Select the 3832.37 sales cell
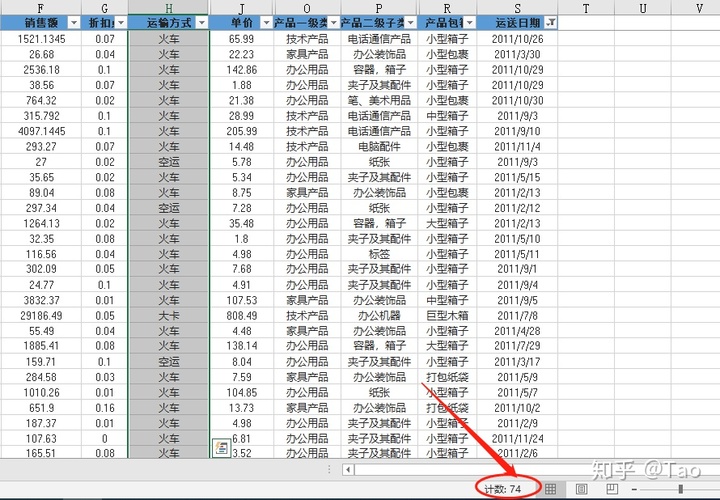The image size is (720, 500). (x=41, y=300)
